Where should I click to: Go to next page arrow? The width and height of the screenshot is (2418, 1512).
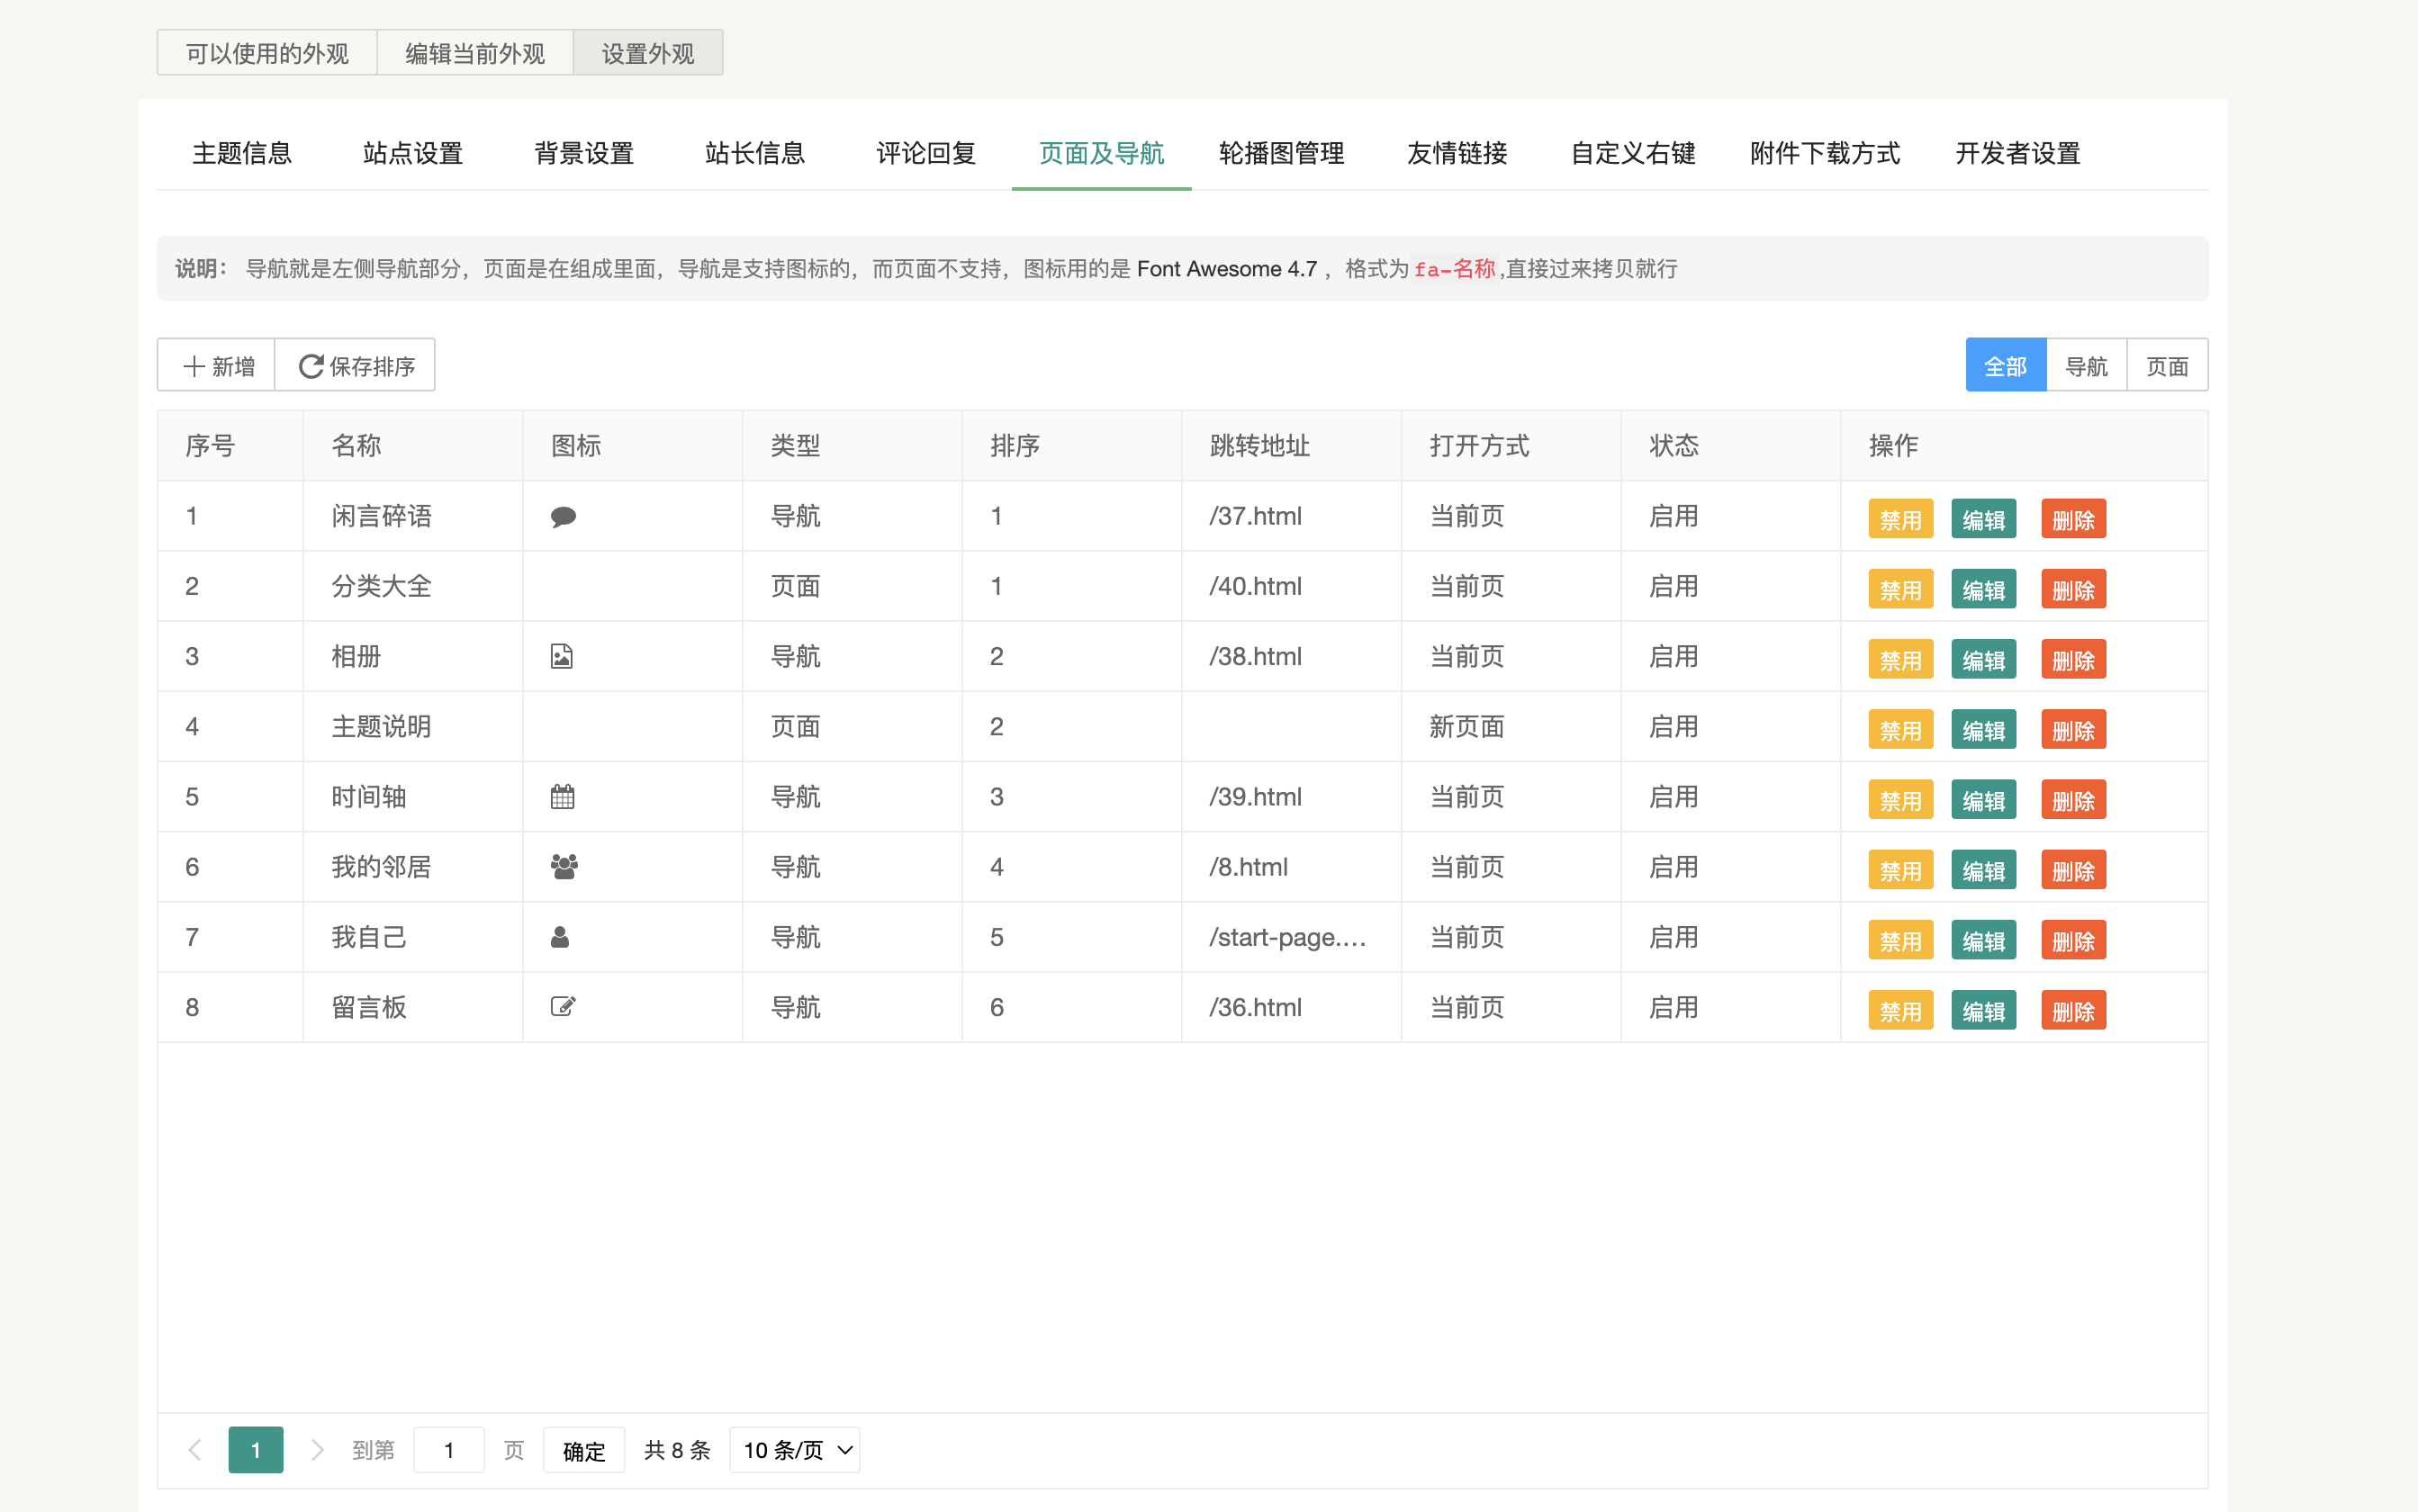pos(317,1450)
